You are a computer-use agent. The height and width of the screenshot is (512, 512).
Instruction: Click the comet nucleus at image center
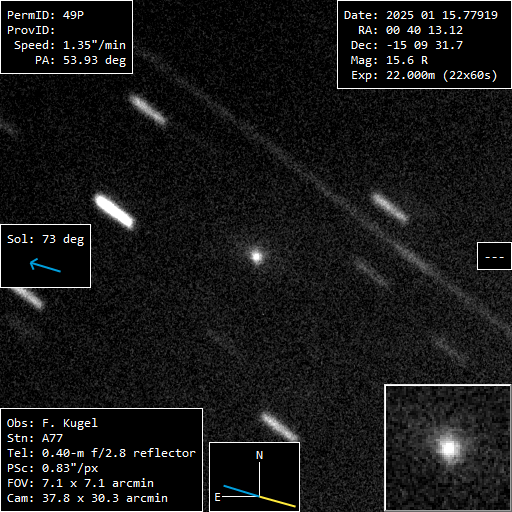(x=257, y=257)
